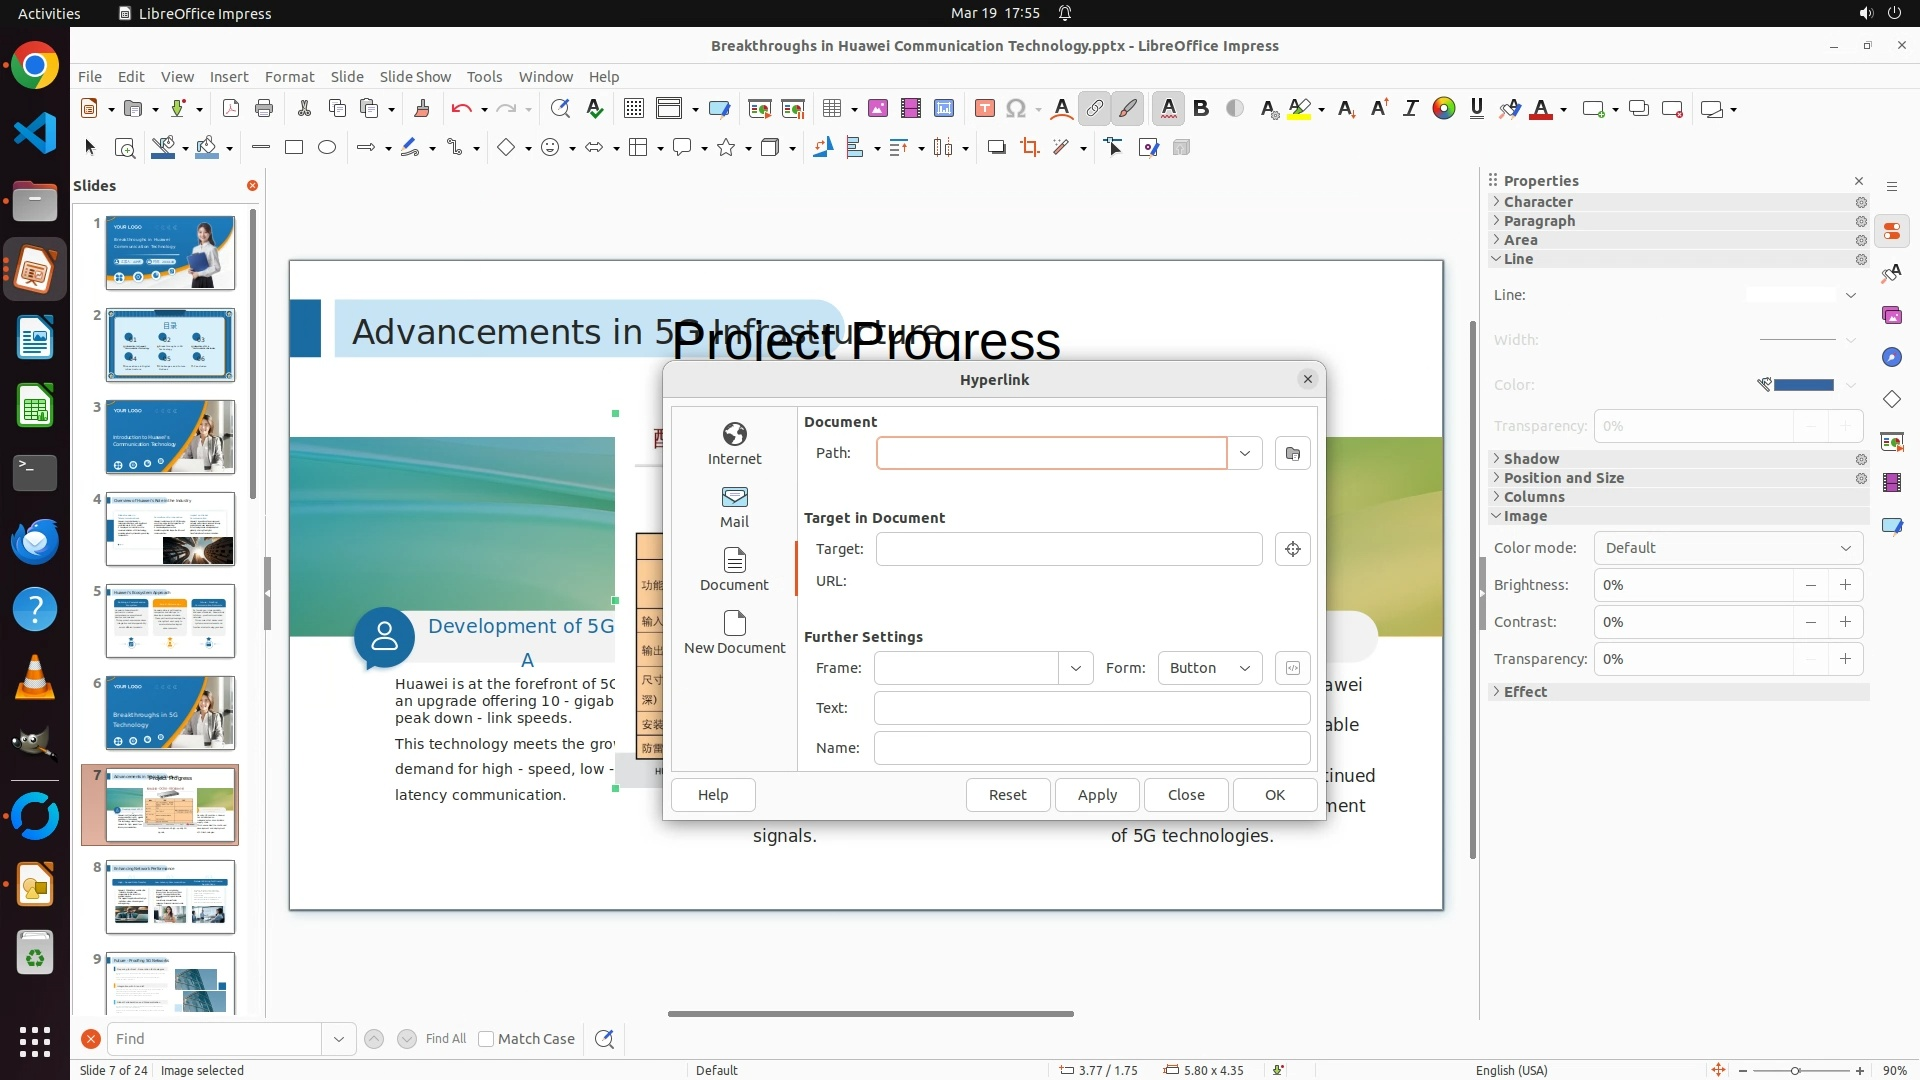The image size is (1920, 1080).
Task: Click the Insert Table toolbar icon
Action: (831, 109)
